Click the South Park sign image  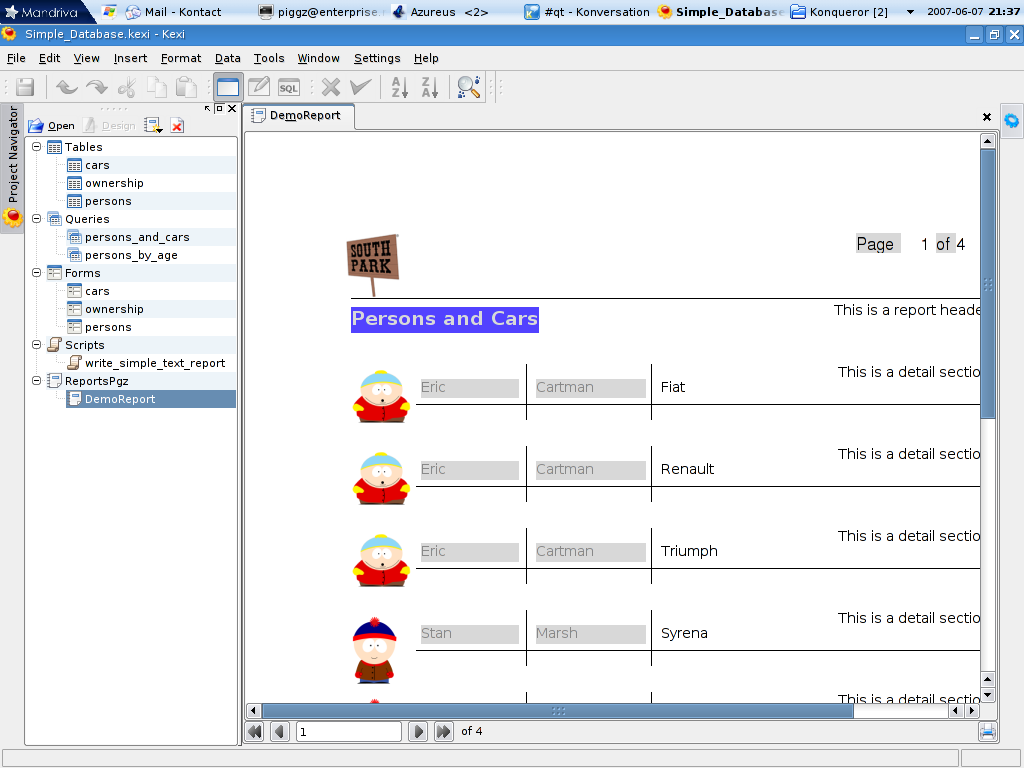pyautogui.click(x=372, y=264)
